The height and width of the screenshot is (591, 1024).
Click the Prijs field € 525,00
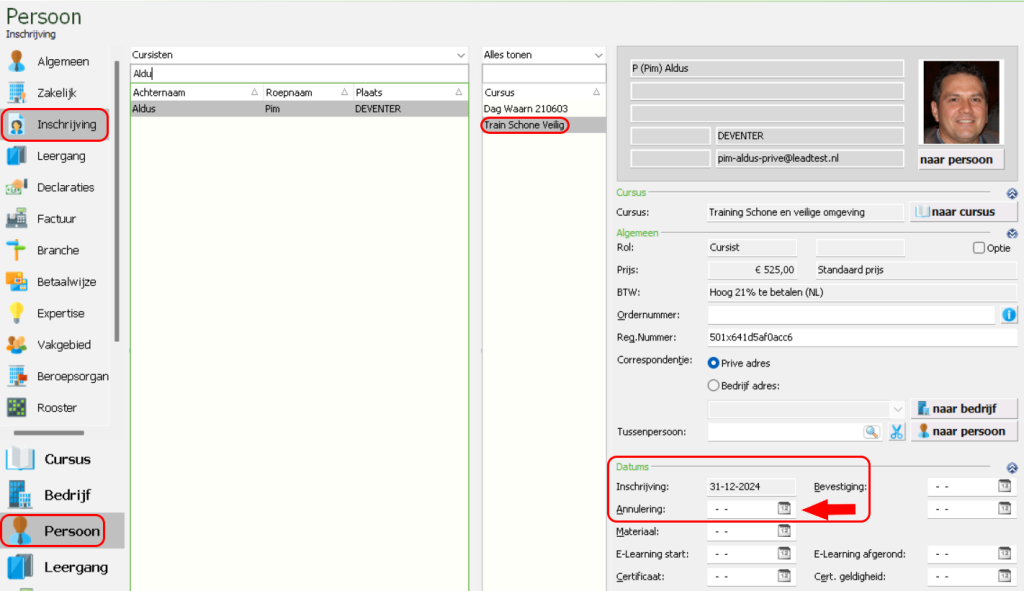752,270
